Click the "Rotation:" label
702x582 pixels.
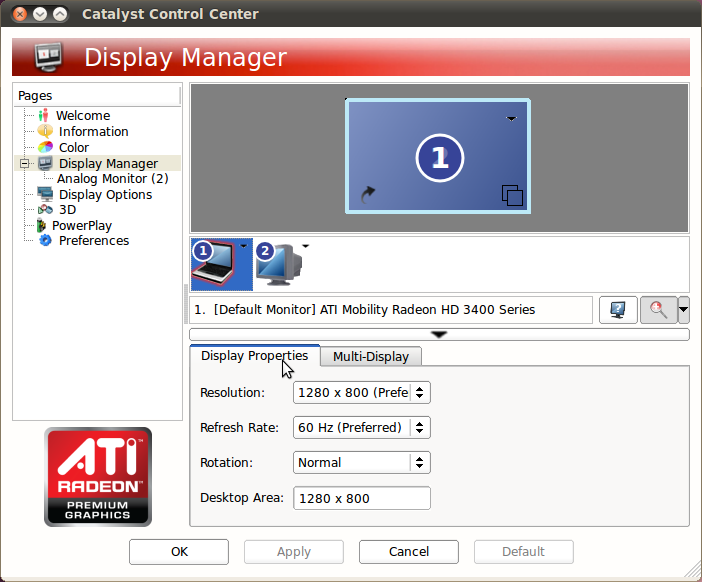(x=227, y=462)
